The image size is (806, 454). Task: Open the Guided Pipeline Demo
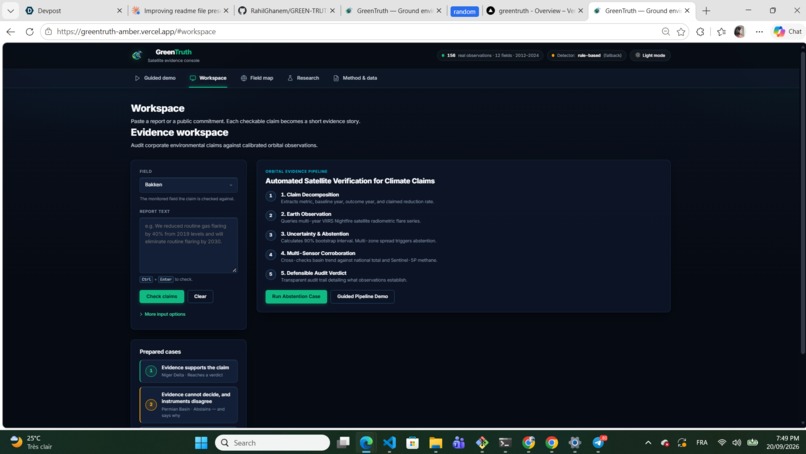362,297
